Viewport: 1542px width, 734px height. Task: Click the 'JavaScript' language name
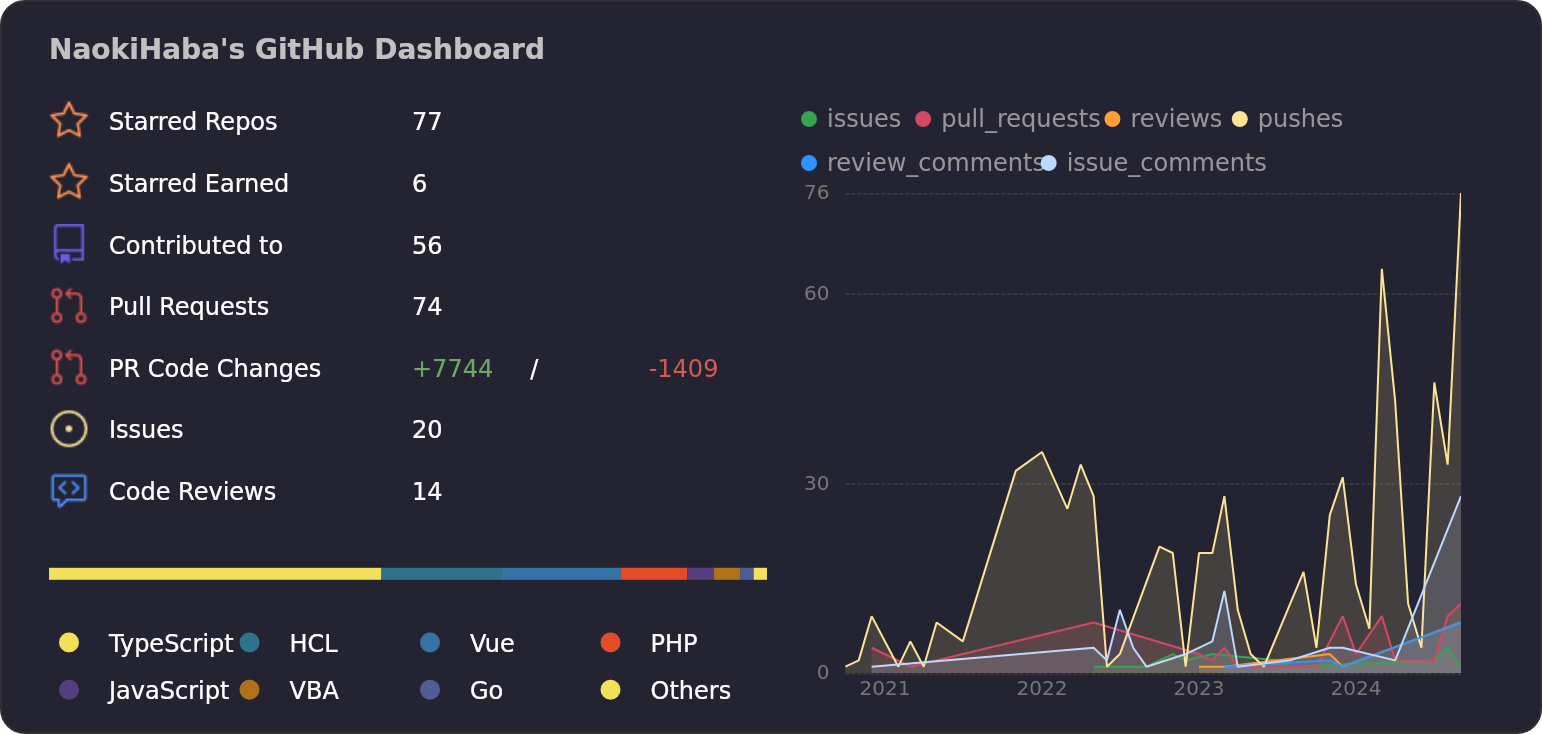169,691
